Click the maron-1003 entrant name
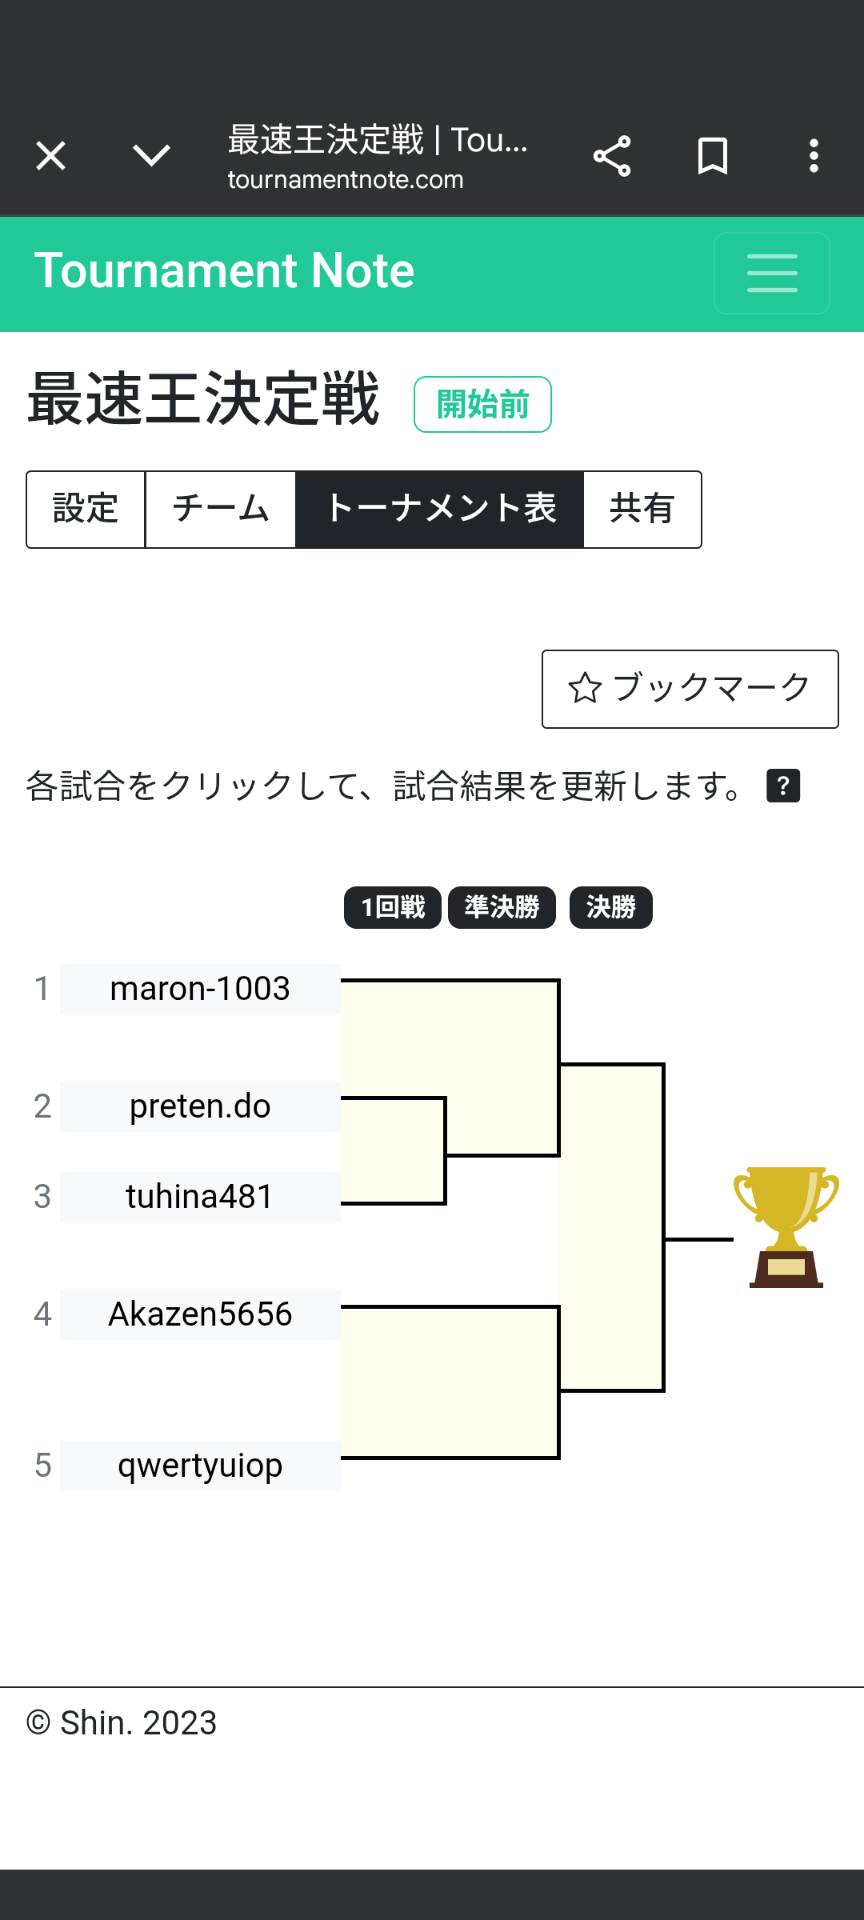This screenshot has width=864, height=1920. (x=199, y=989)
